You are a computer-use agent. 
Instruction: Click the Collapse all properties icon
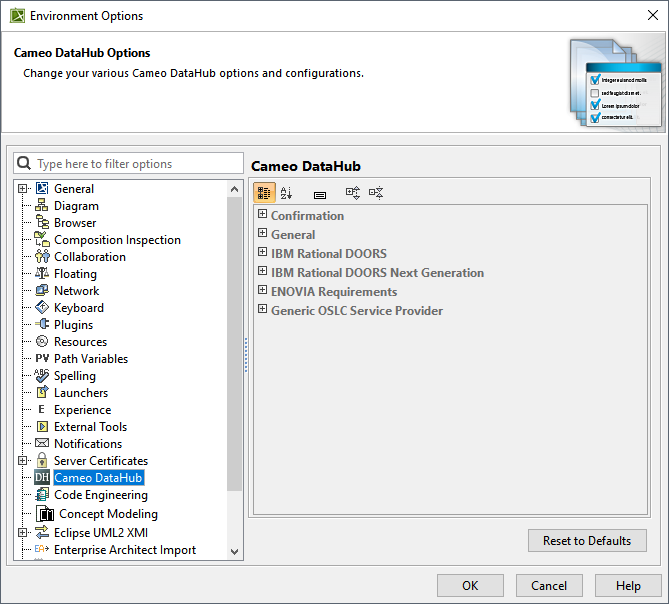(376, 193)
